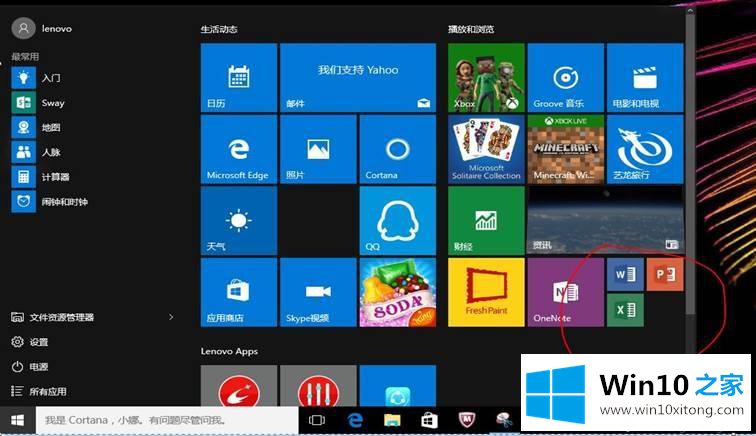
Task: Click the scrollbar up arrow
Action: pyautogui.click(x=690, y=10)
